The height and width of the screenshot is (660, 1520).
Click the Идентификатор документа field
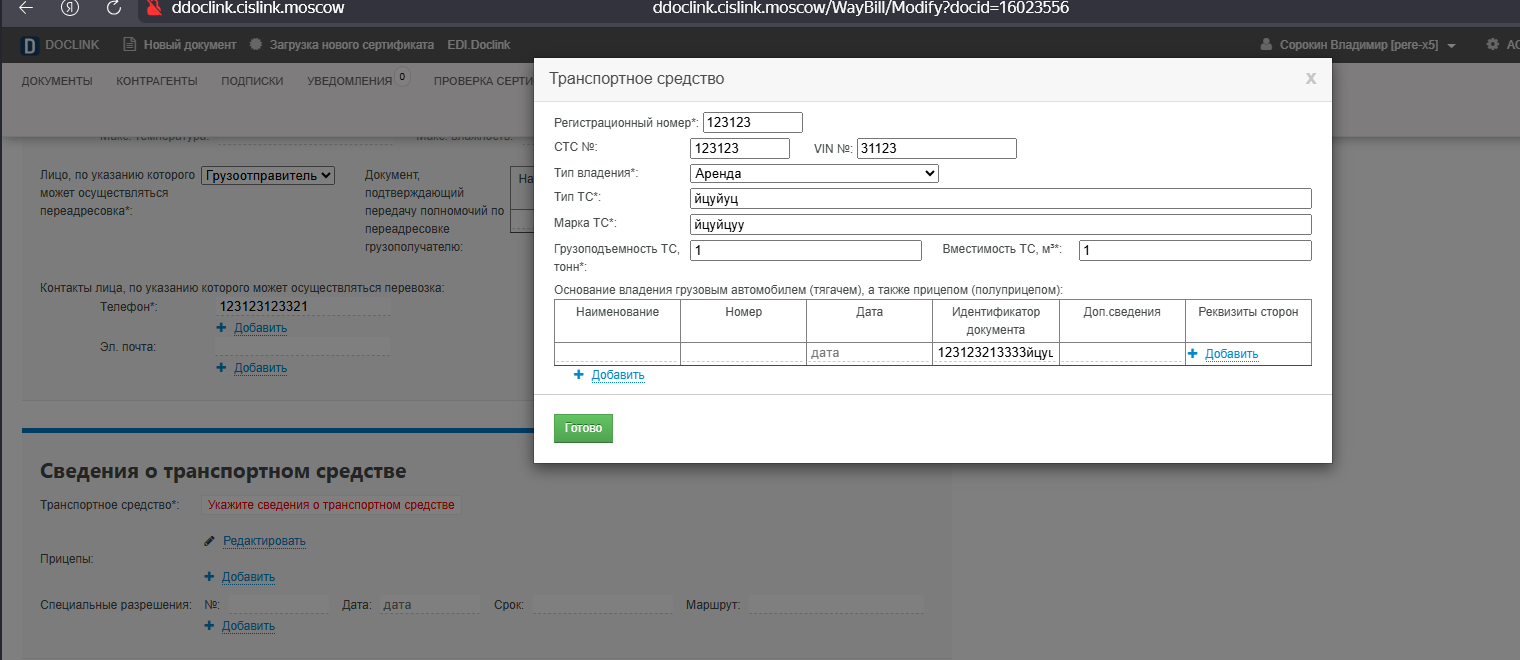click(x=995, y=353)
